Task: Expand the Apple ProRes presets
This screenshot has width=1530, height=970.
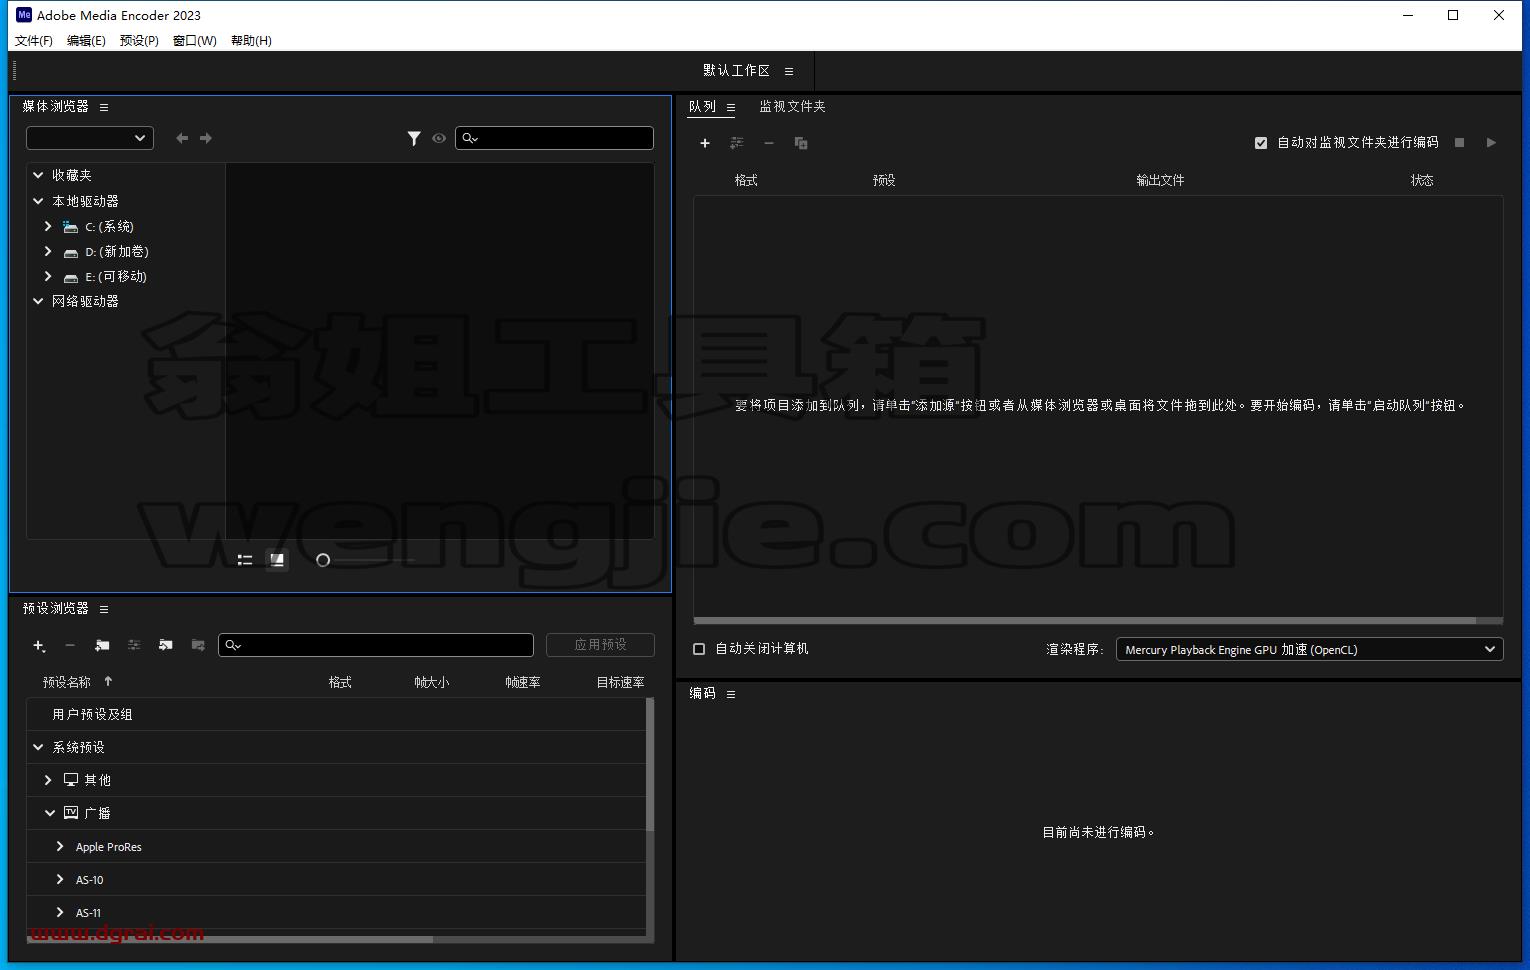Action: pos(60,846)
